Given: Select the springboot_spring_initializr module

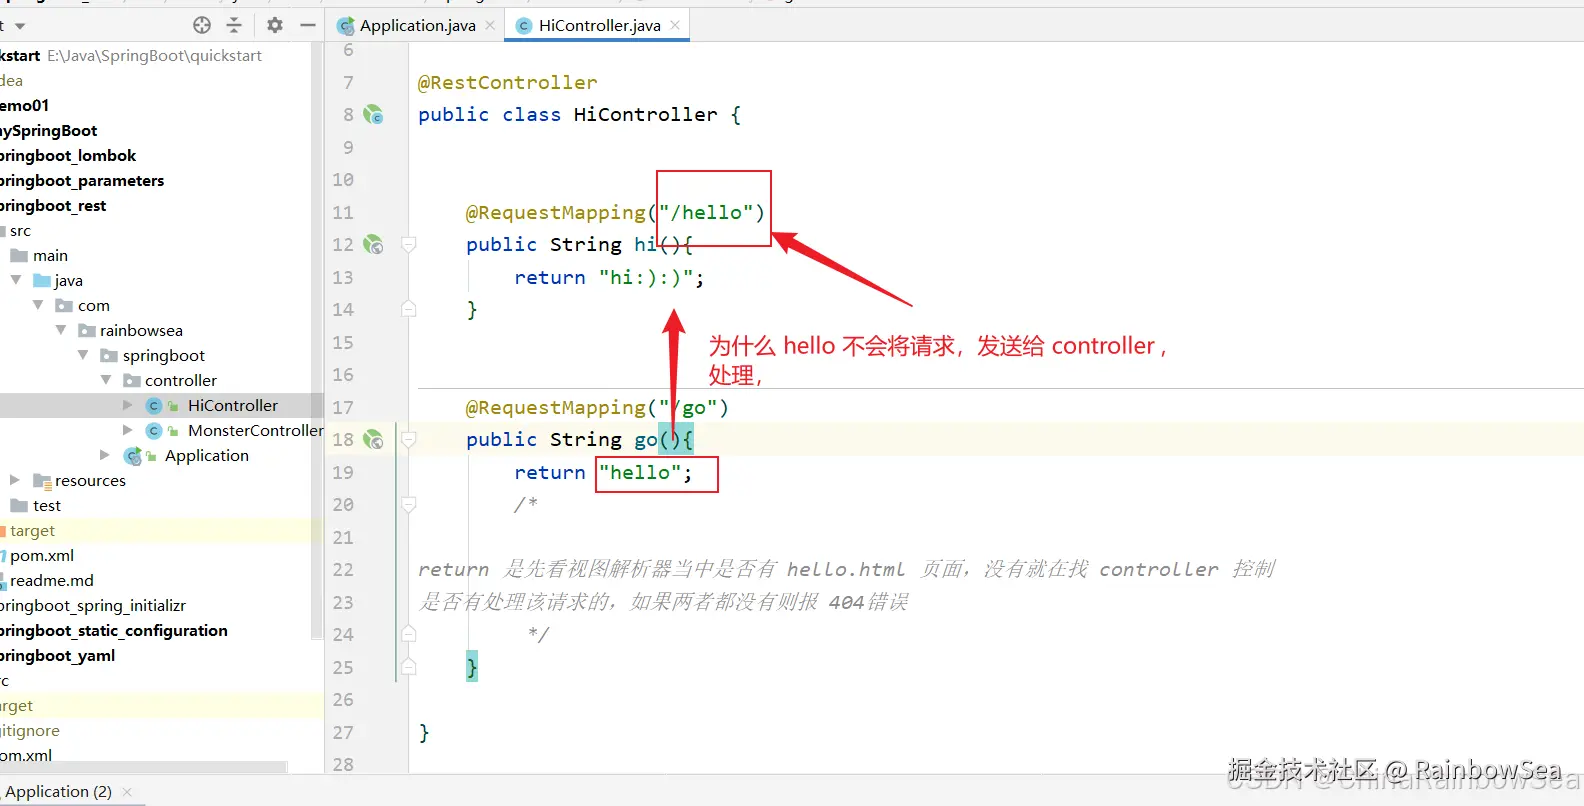Looking at the screenshot, I should coord(93,605).
